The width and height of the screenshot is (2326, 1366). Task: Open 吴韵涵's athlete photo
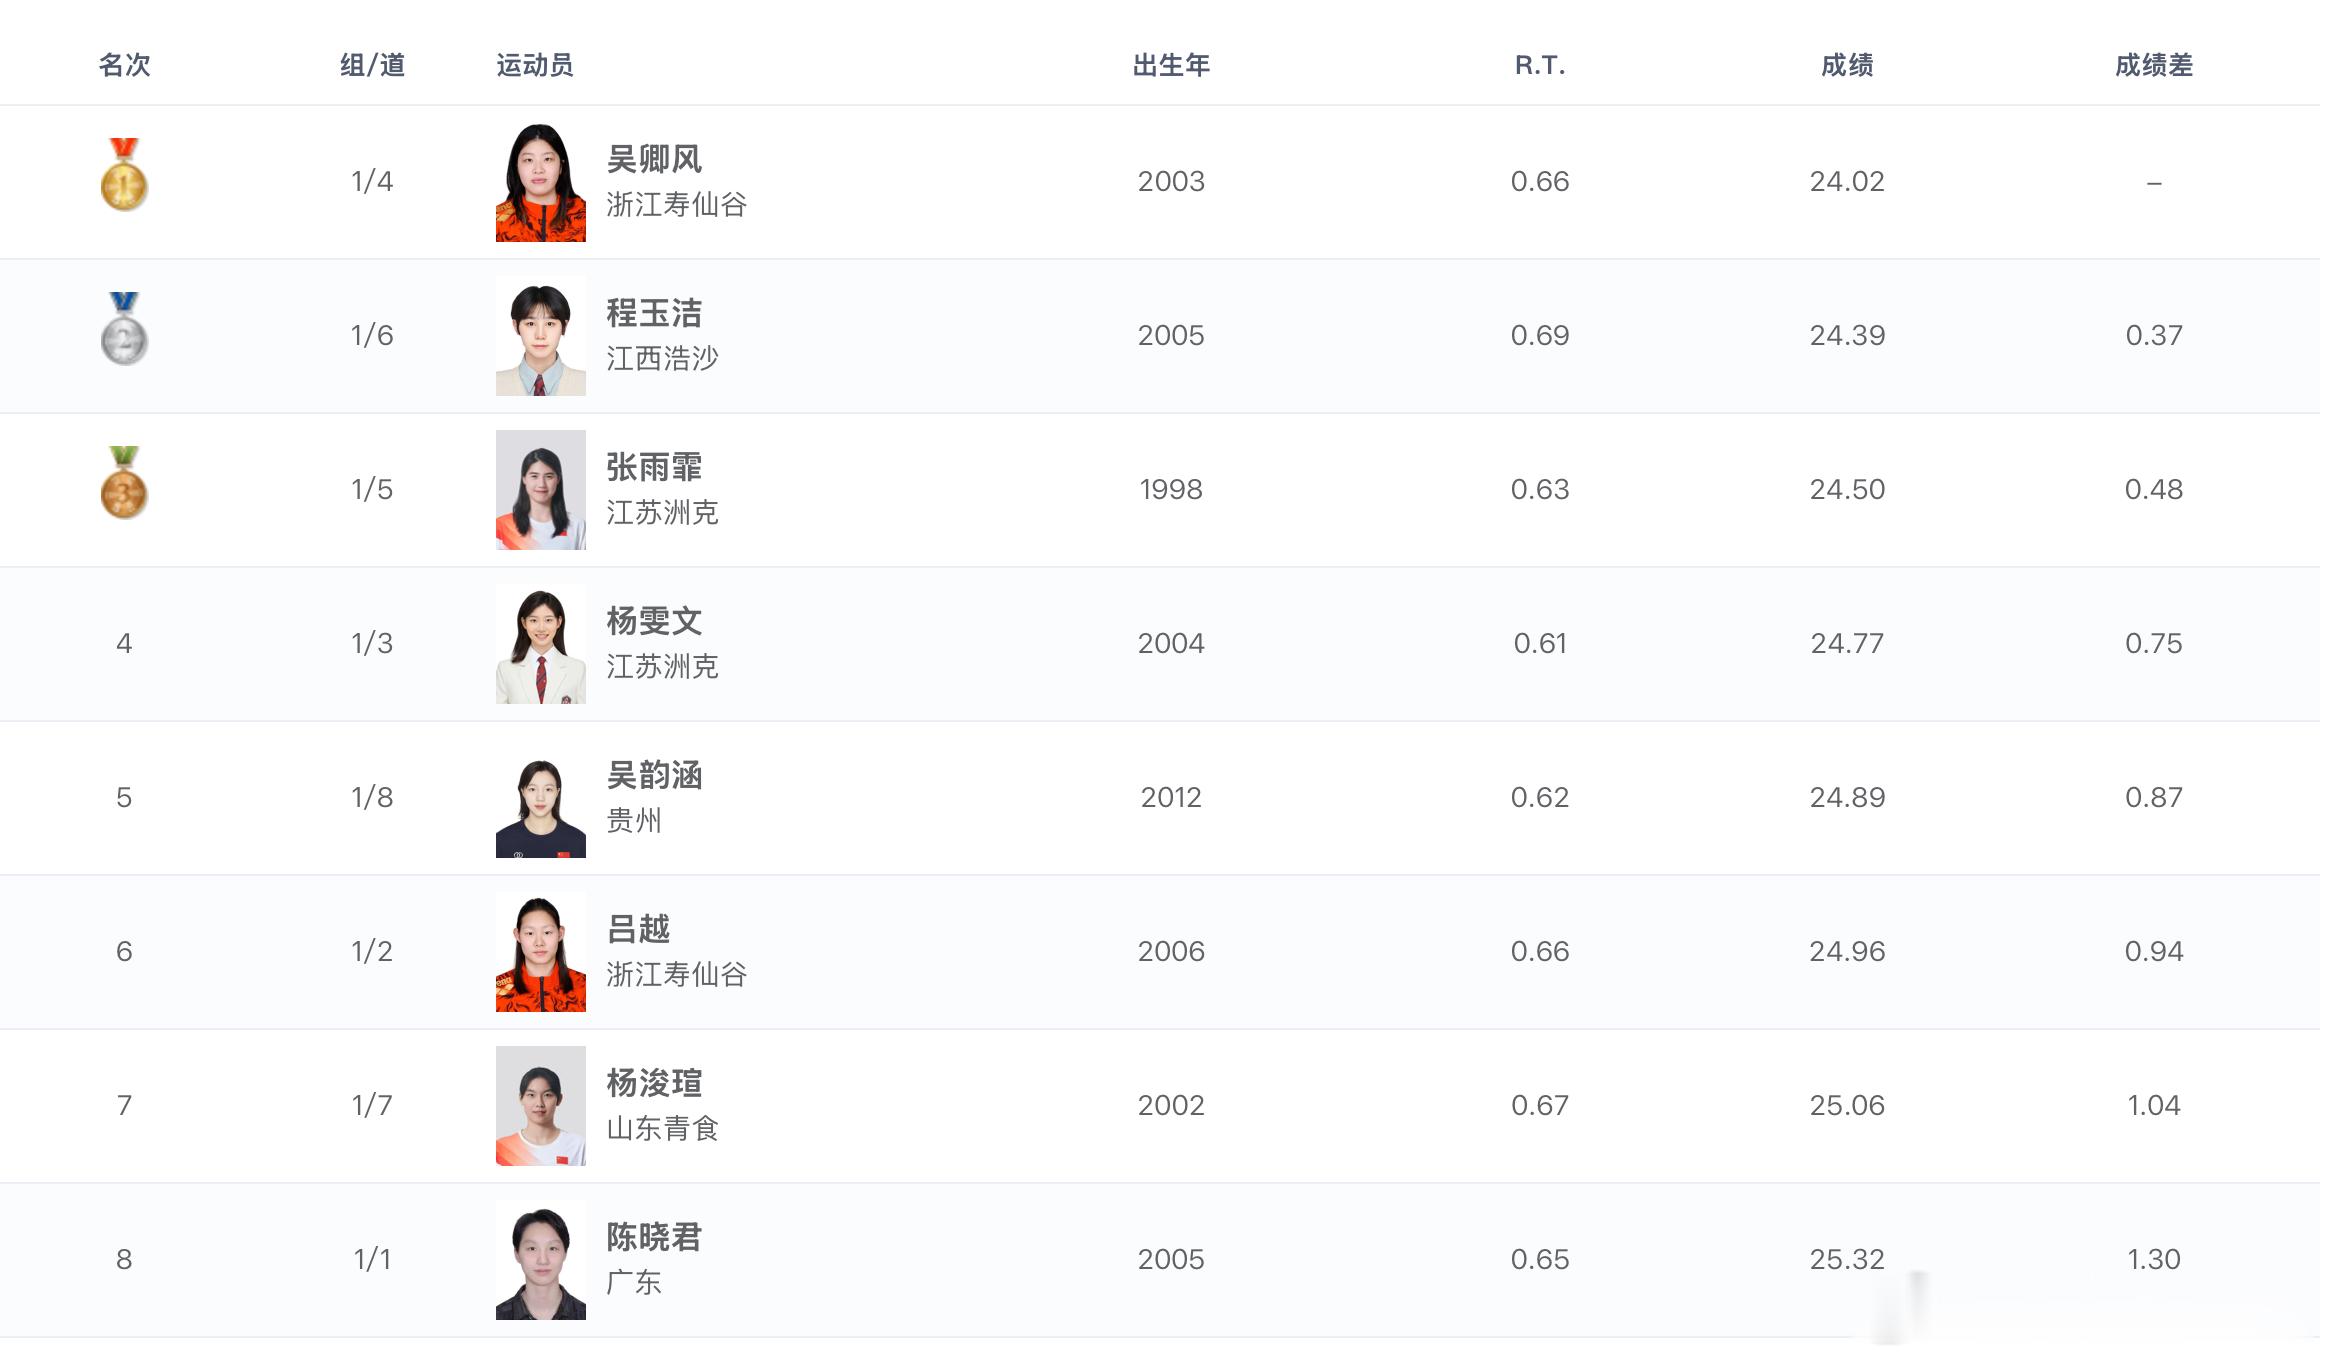541,798
